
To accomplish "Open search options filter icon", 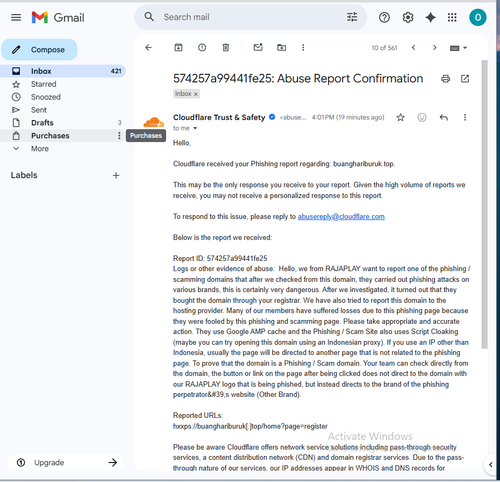I will [352, 17].
